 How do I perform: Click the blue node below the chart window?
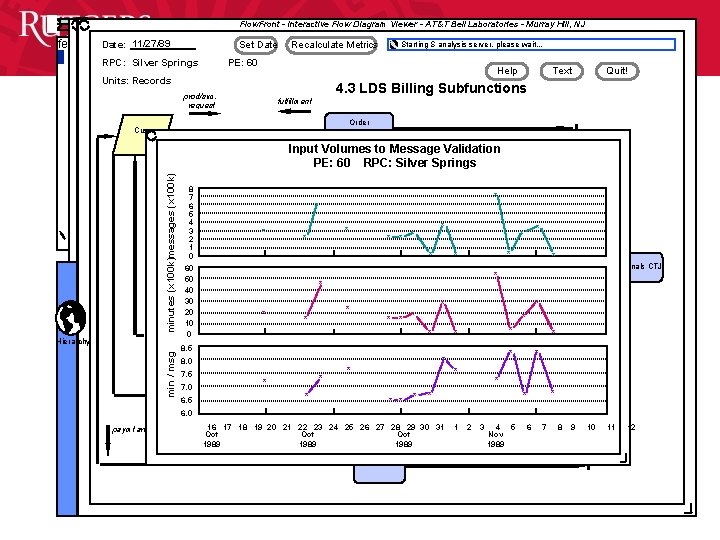tap(379, 474)
